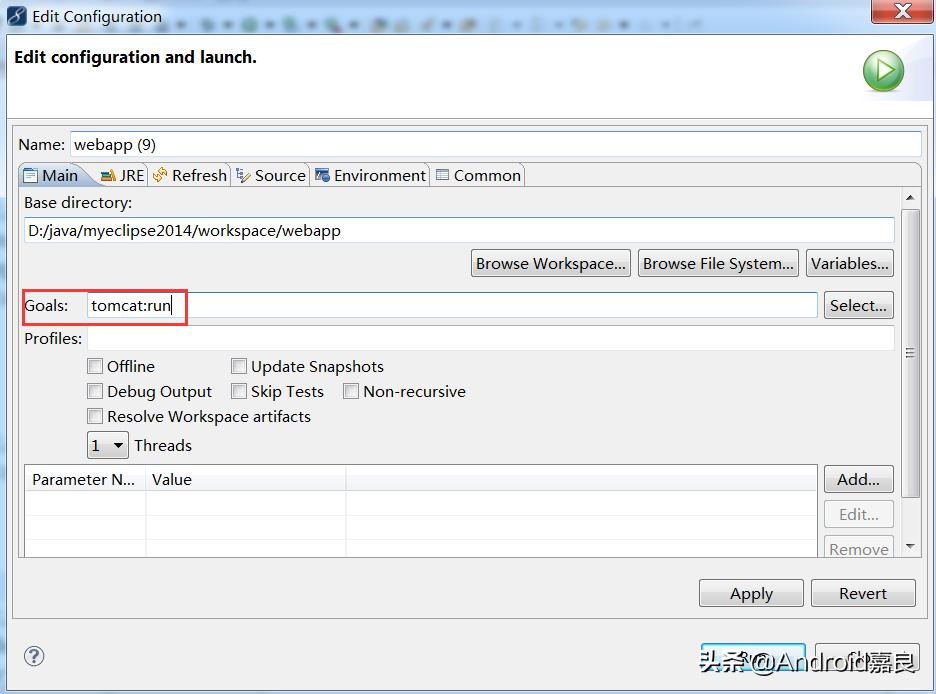Click the help question mark icon

(x=34, y=657)
